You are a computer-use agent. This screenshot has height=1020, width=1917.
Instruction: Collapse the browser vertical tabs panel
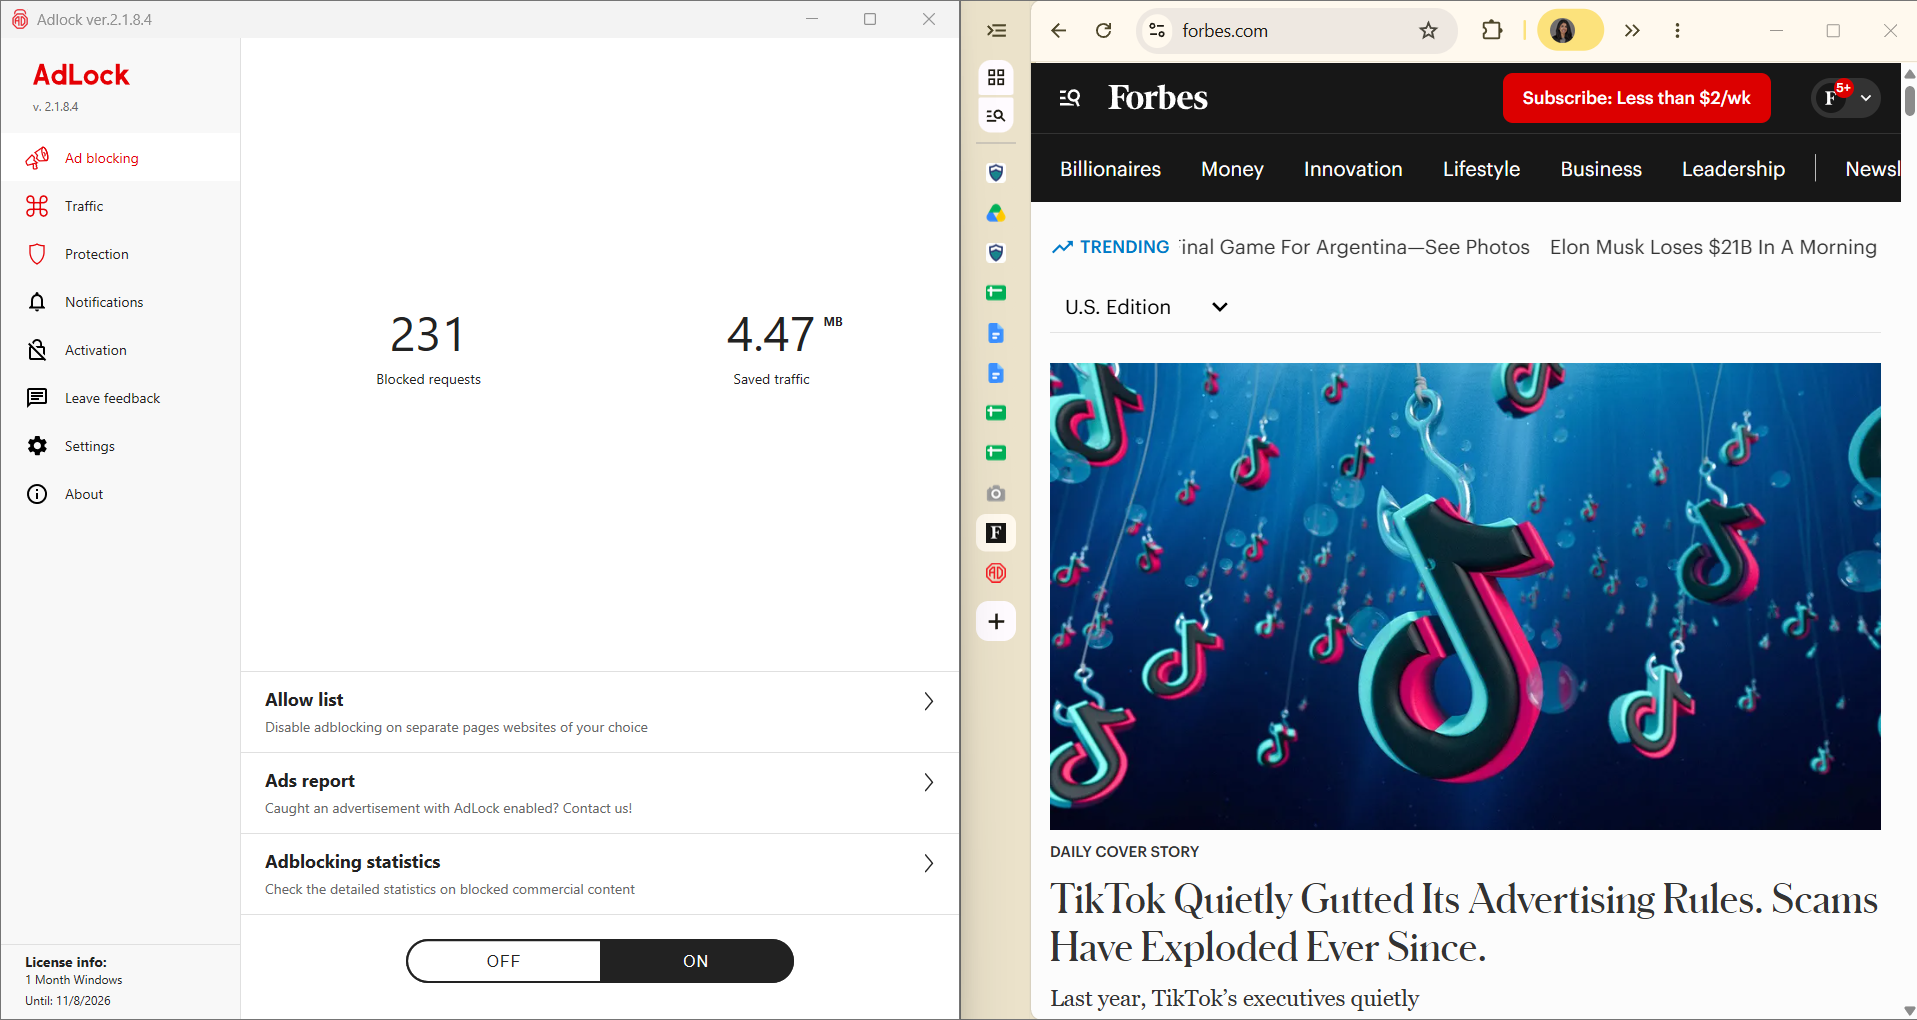(996, 30)
